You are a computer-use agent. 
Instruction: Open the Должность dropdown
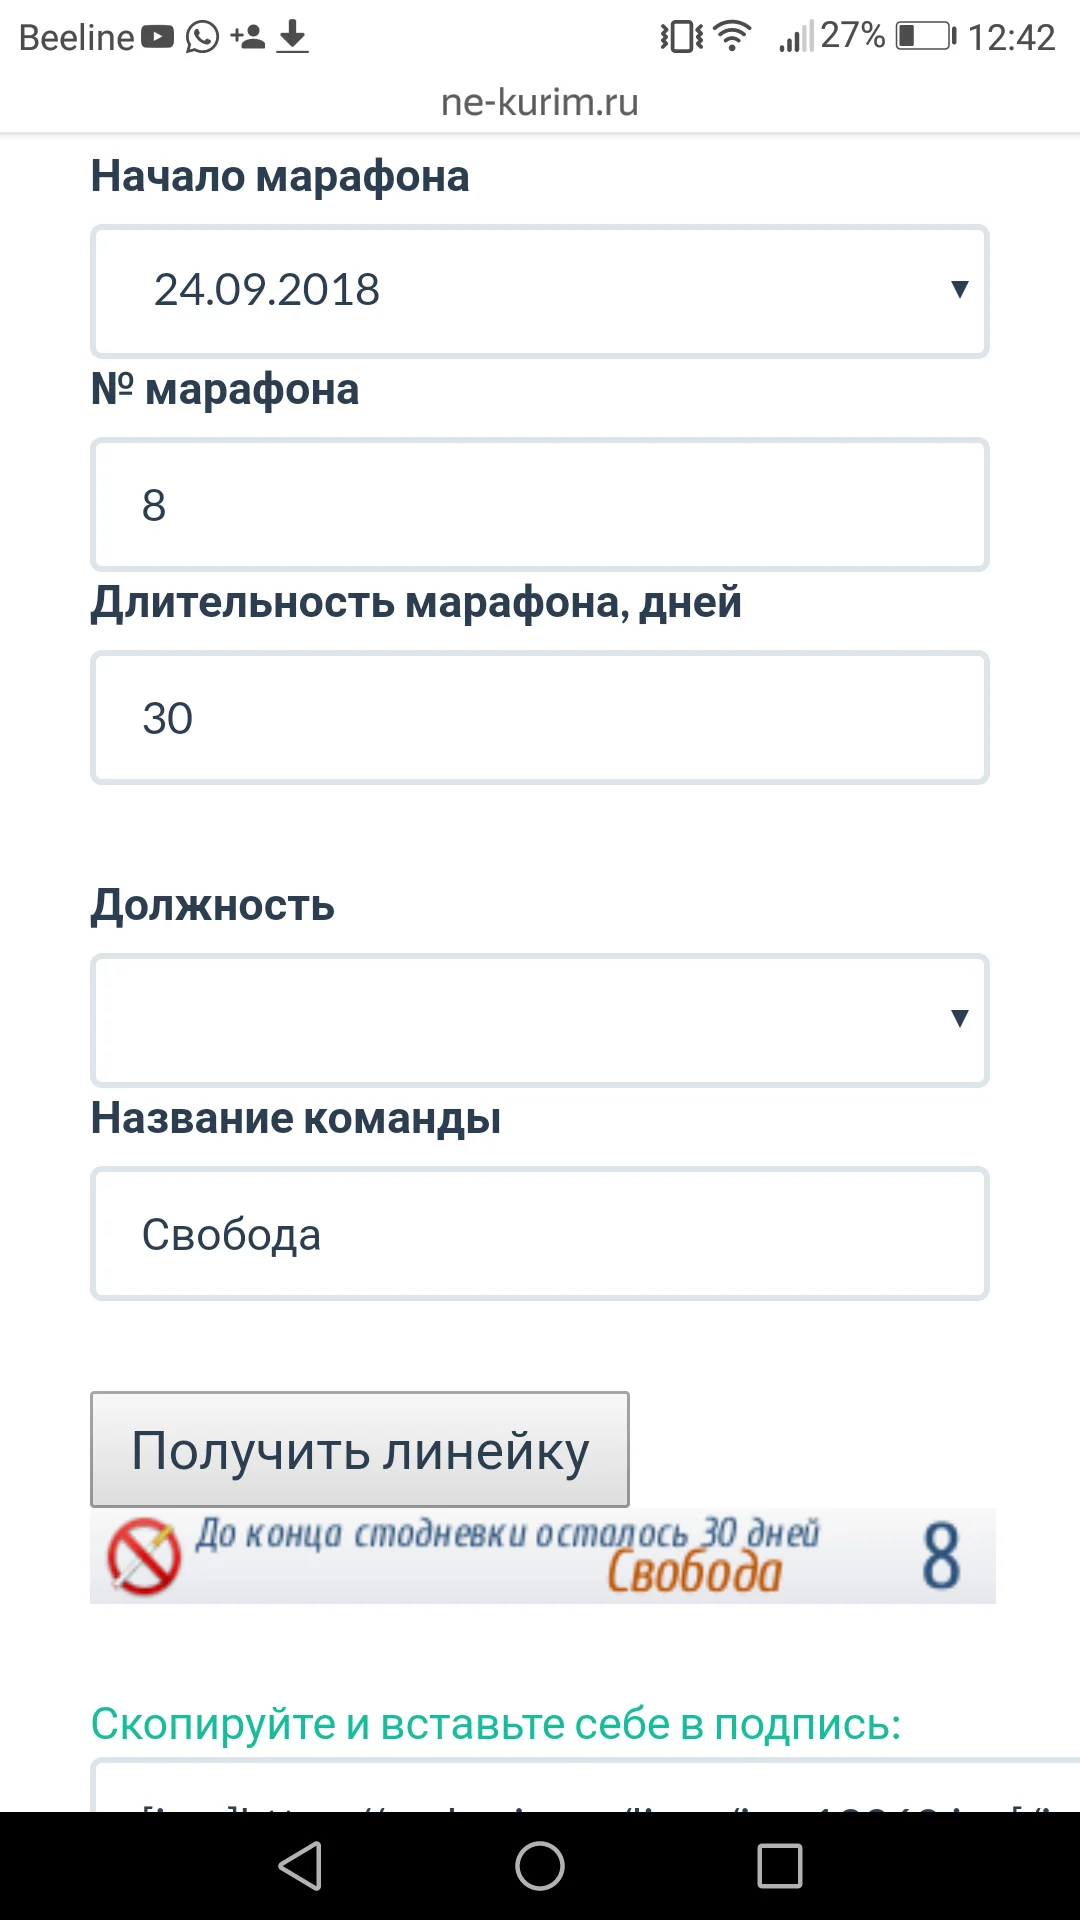[x=540, y=1020]
